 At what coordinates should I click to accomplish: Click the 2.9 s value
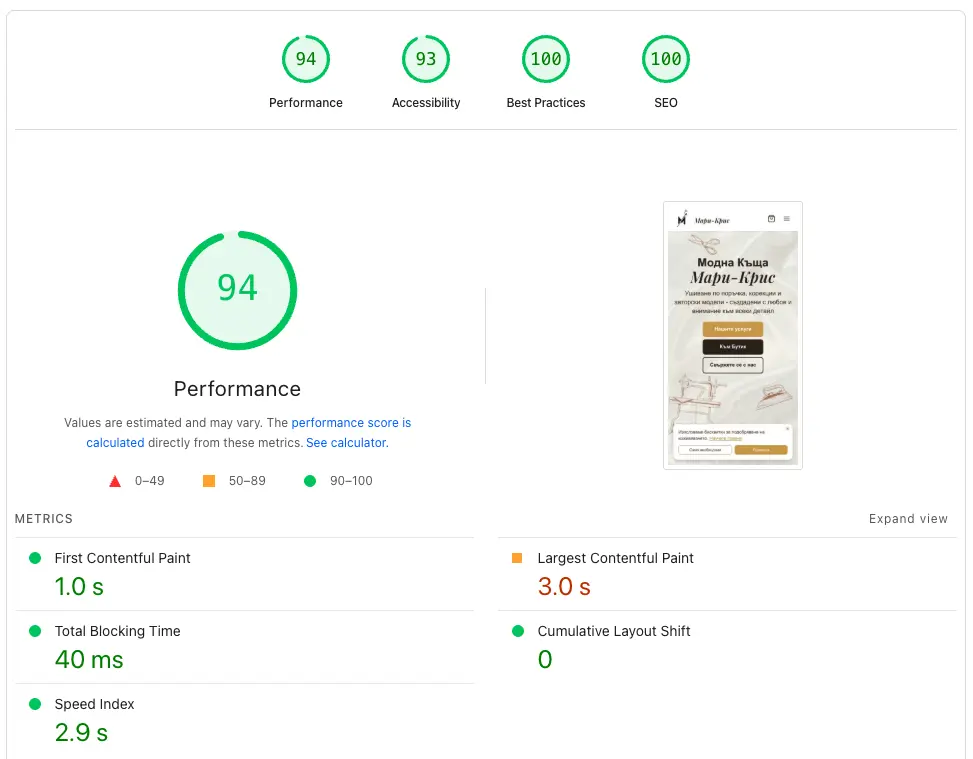[x=81, y=732]
